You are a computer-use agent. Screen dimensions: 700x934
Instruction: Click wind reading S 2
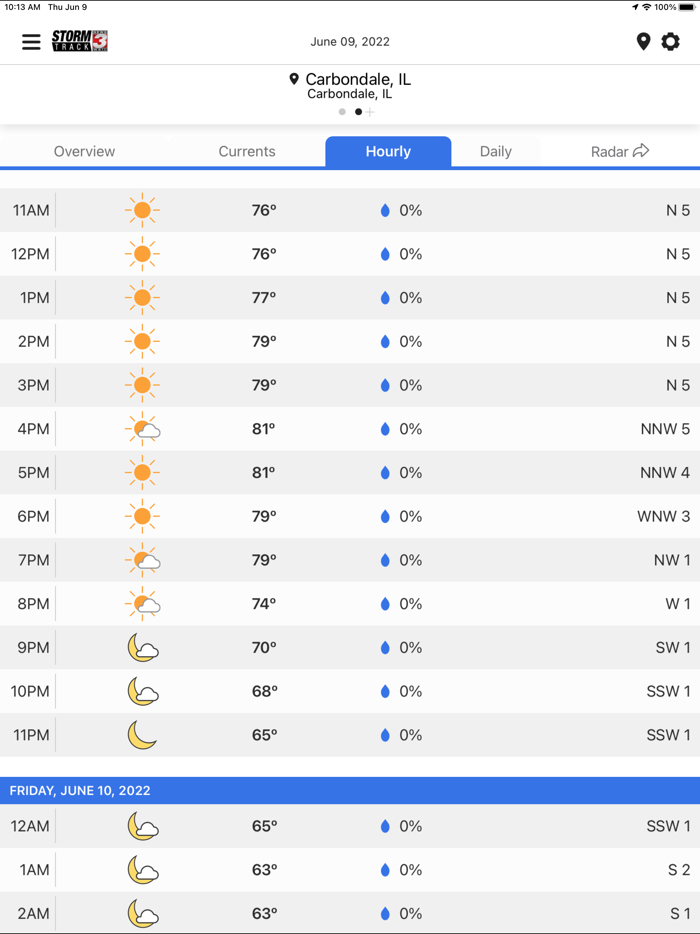(x=679, y=870)
